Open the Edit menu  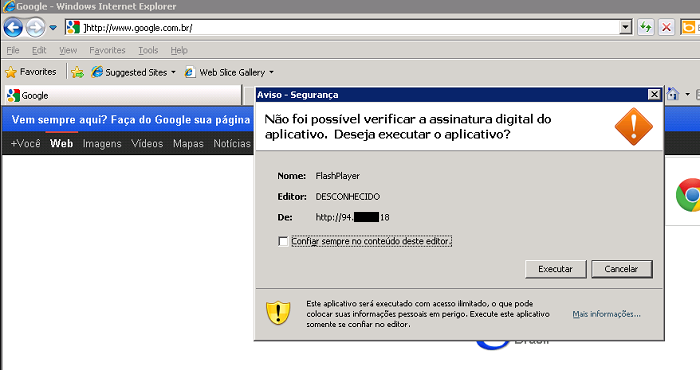point(39,50)
